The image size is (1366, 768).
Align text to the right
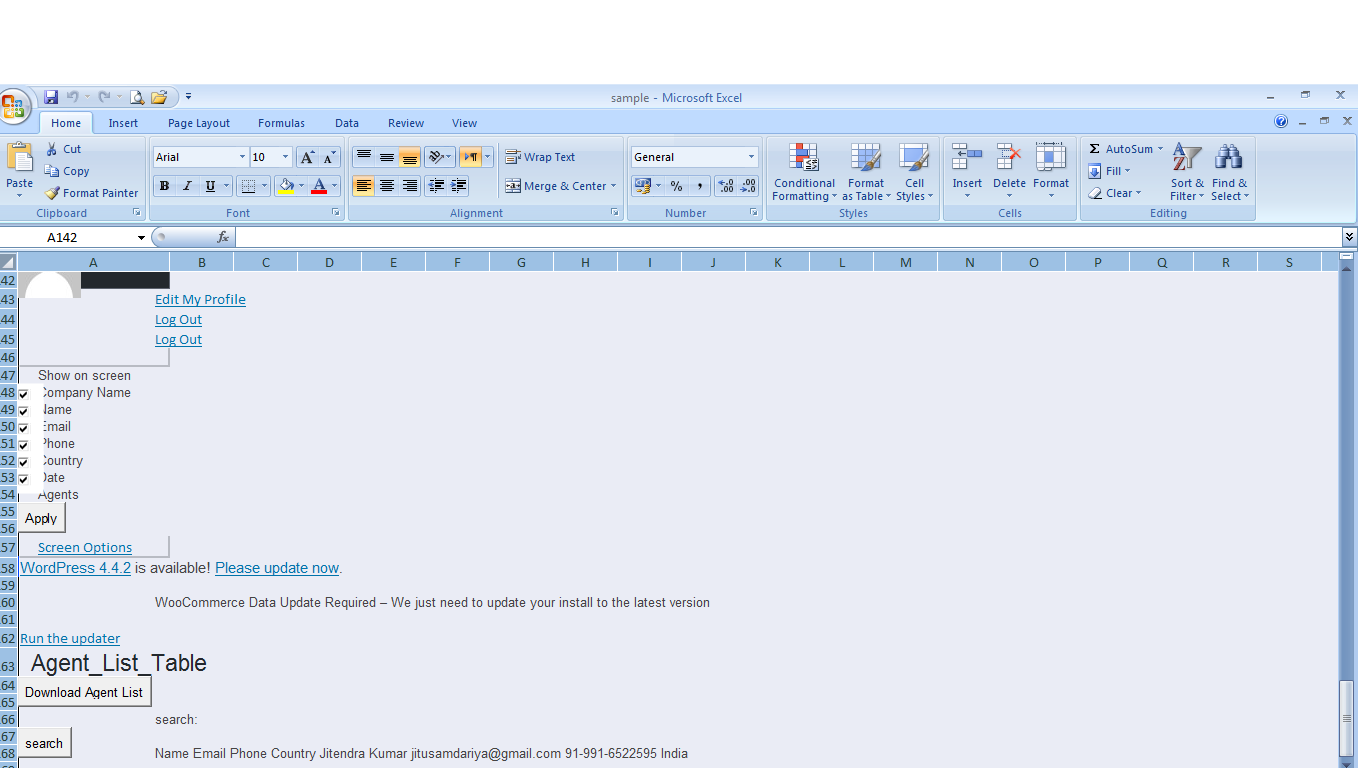tap(409, 186)
